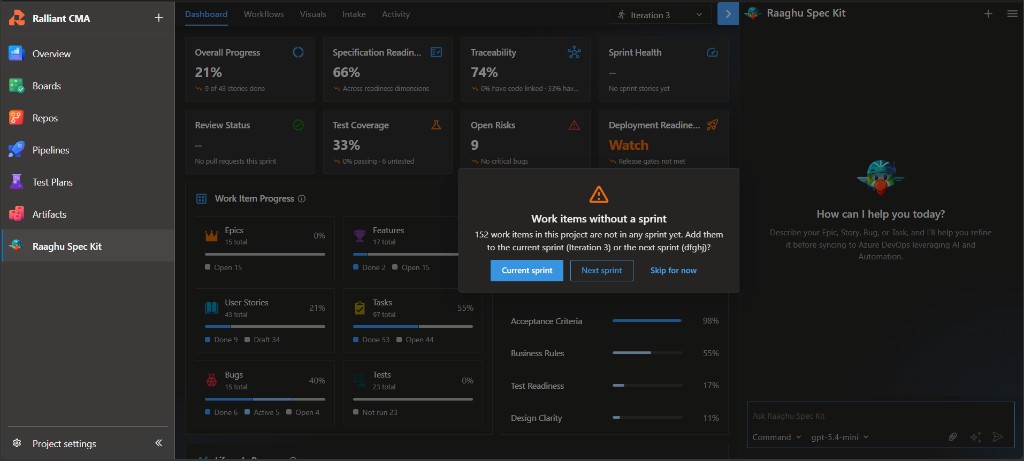Click Skip for now
Viewport: 1024px width, 461px height.
coord(673,270)
